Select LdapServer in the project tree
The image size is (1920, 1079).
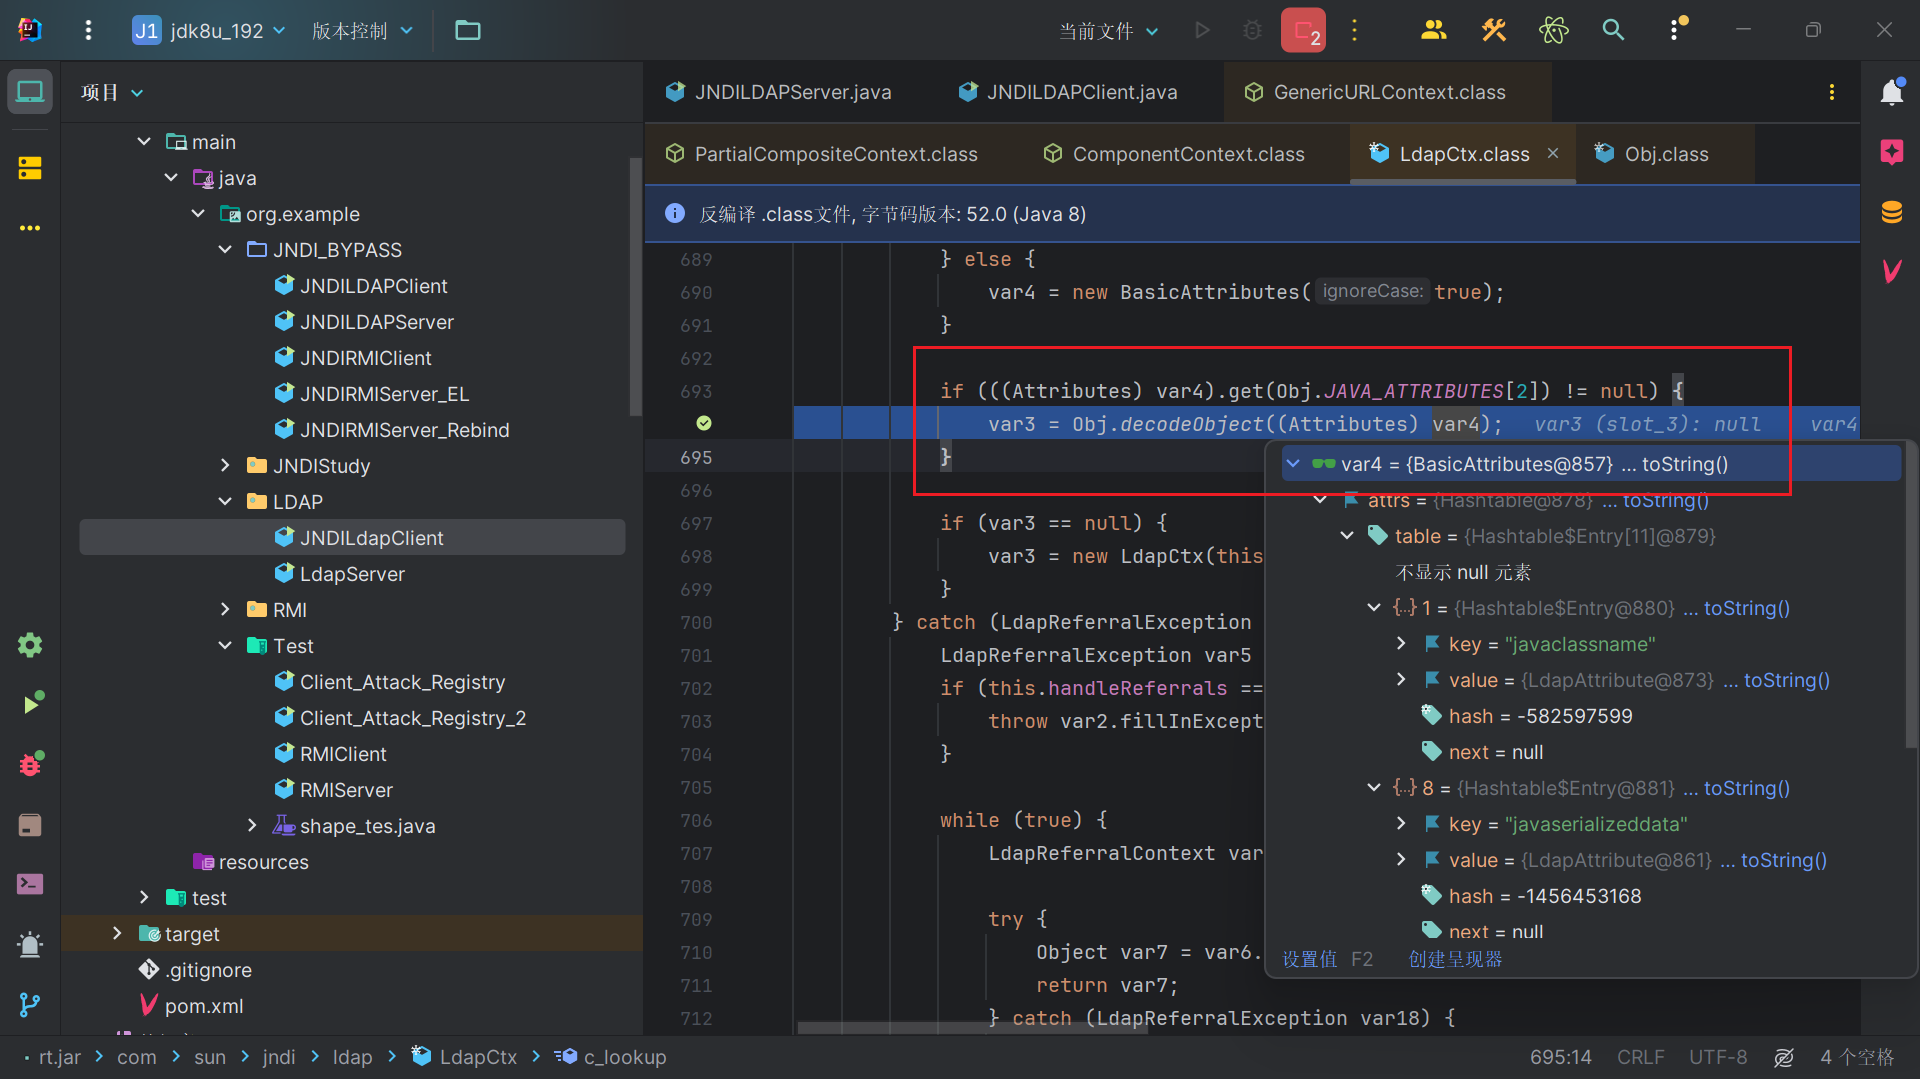click(x=352, y=574)
